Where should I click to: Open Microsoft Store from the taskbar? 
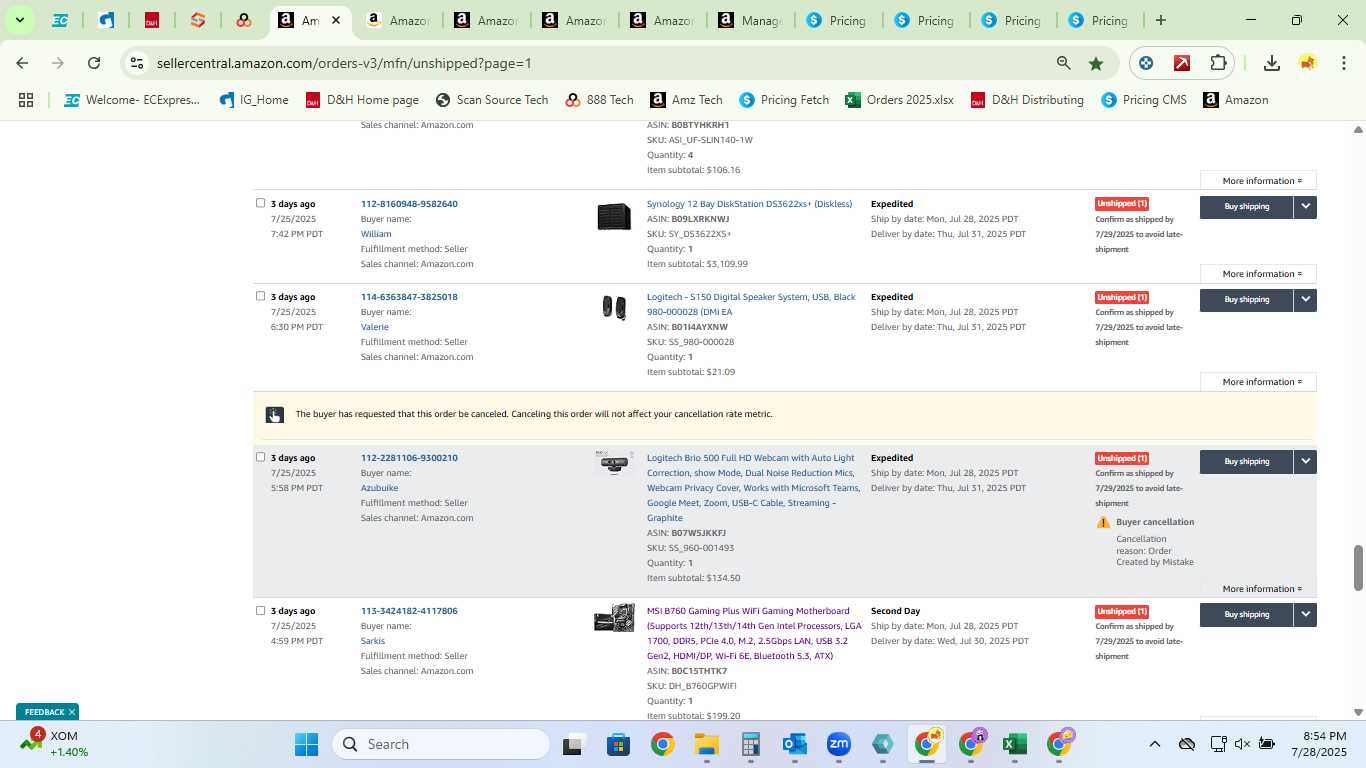[618, 744]
